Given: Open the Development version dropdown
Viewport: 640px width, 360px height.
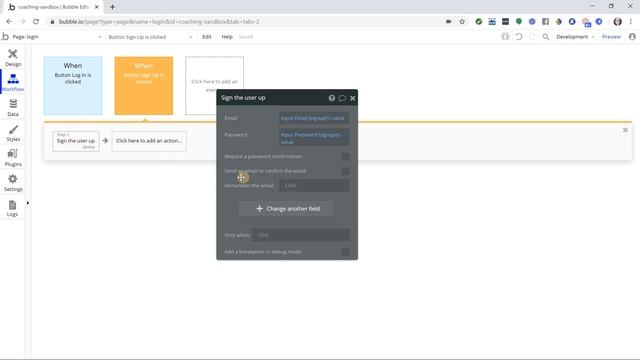Looking at the screenshot, I should click(575, 37).
